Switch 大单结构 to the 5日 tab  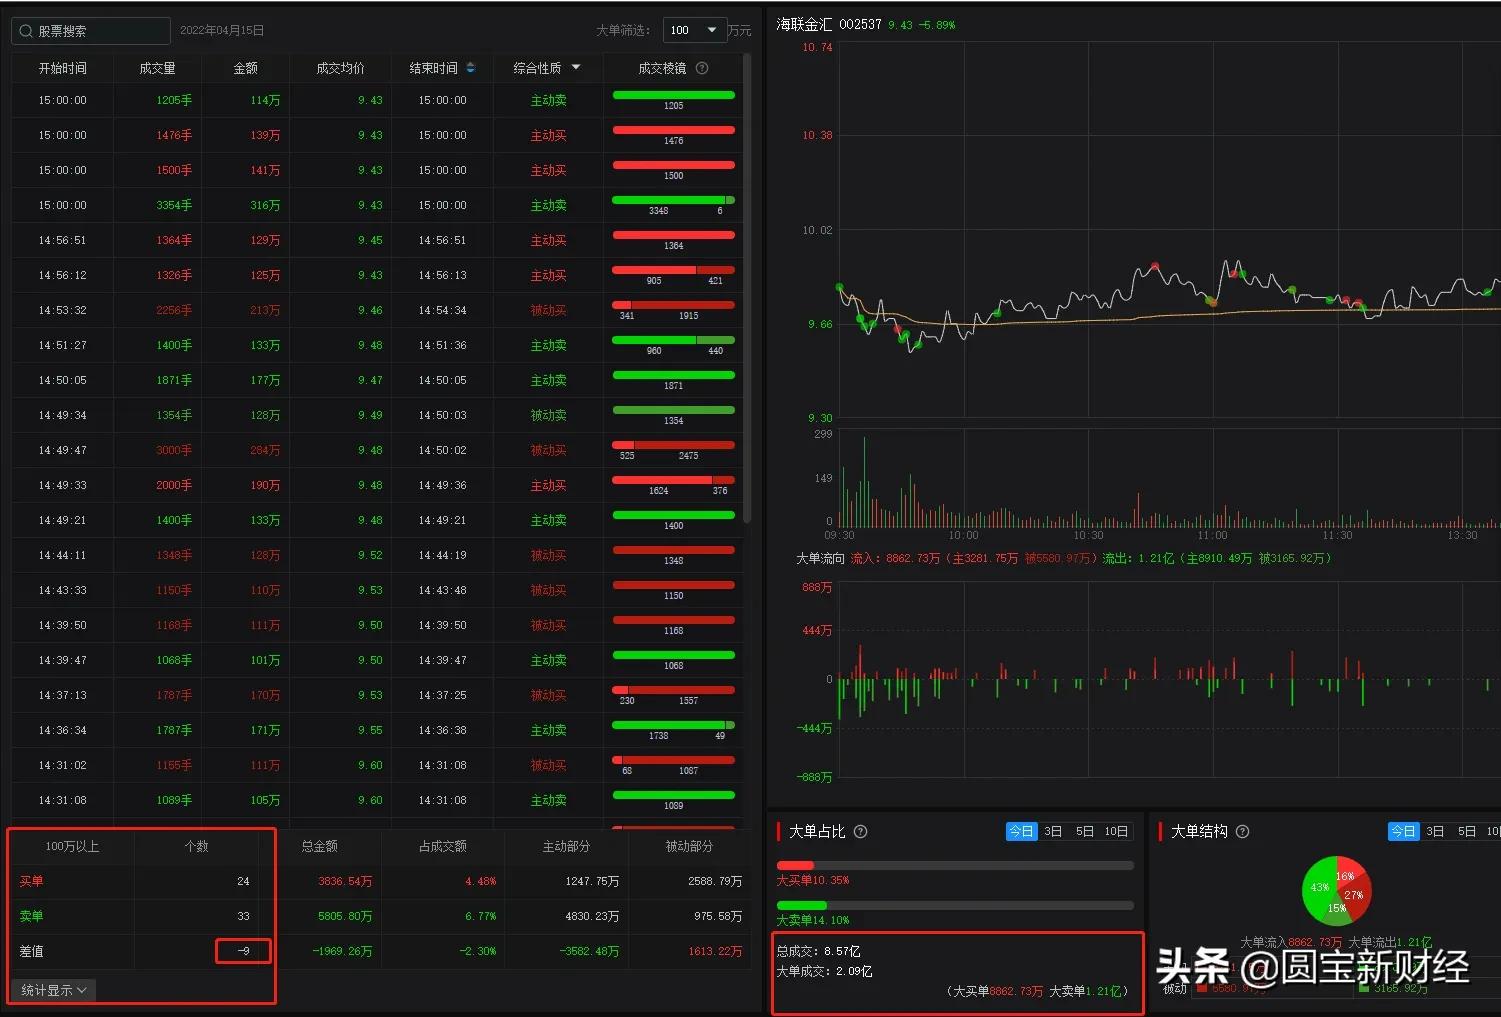point(1467,832)
